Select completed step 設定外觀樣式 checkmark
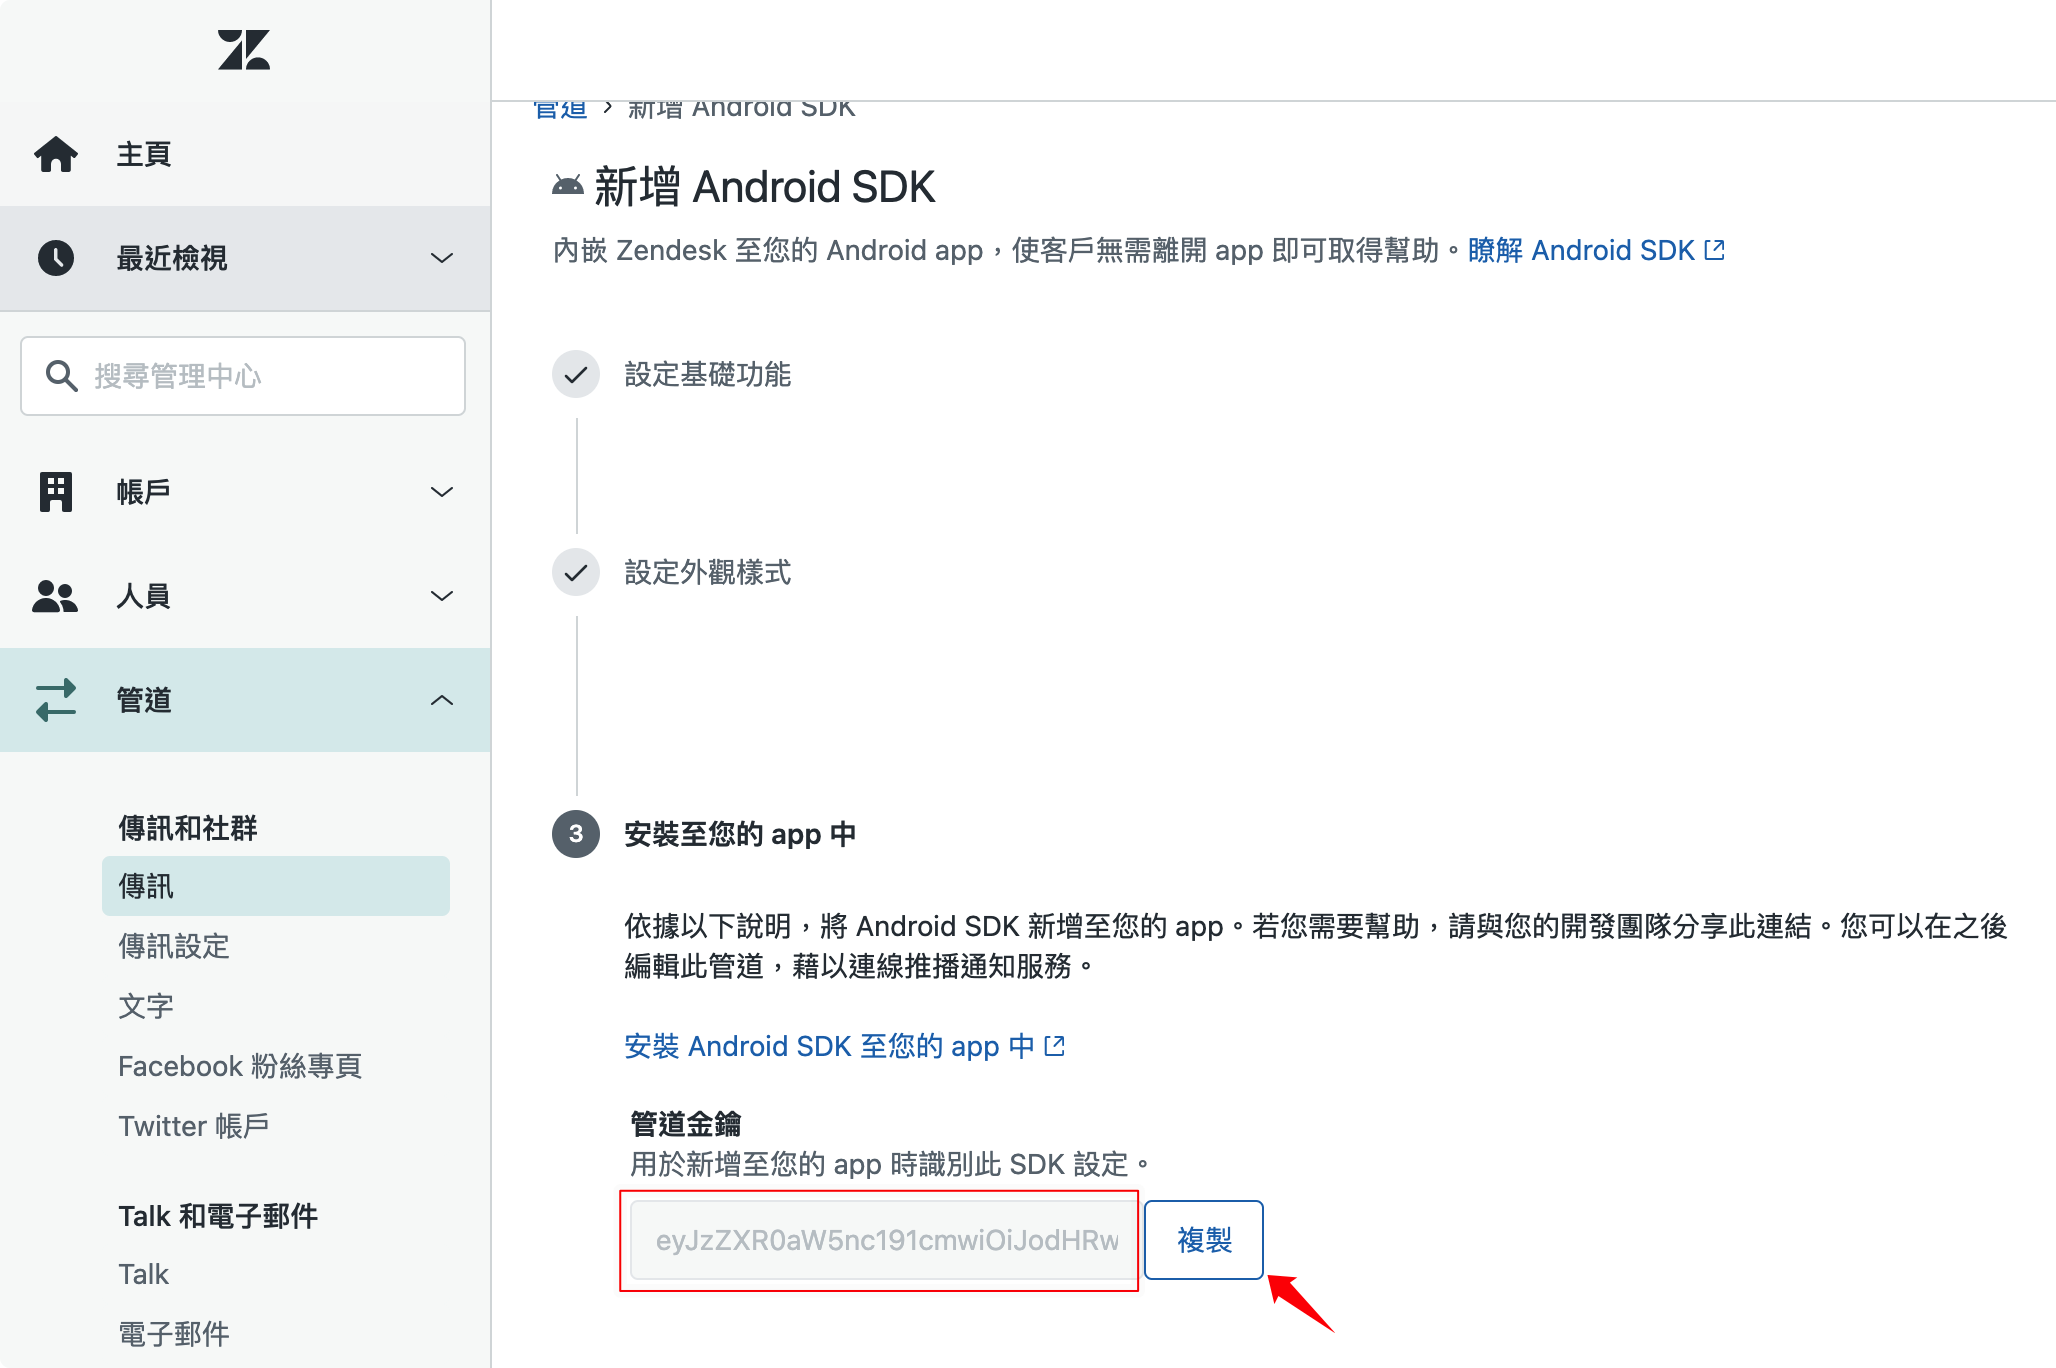Image resolution: width=2056 pixels, height=1368 pixels. click(x=576, y=573)
